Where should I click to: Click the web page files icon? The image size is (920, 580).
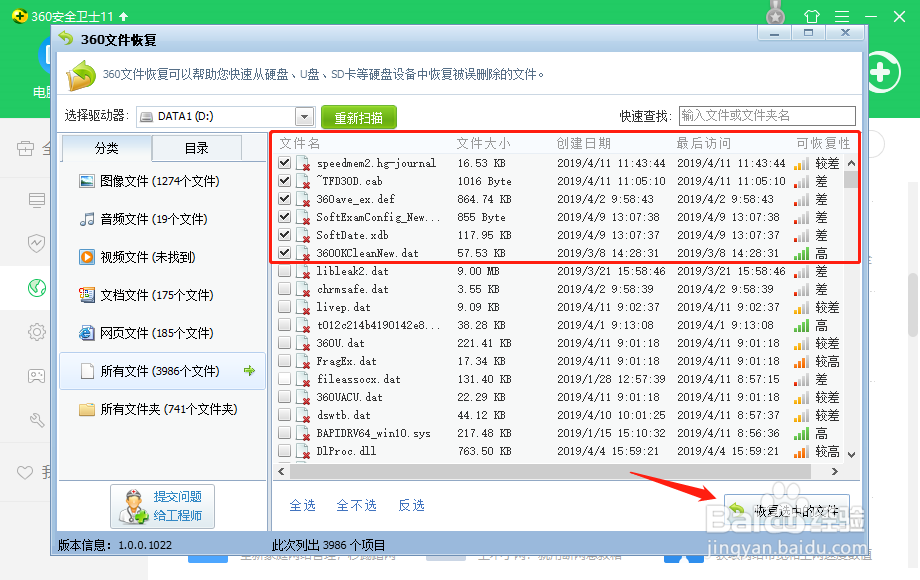click(87, 333)
